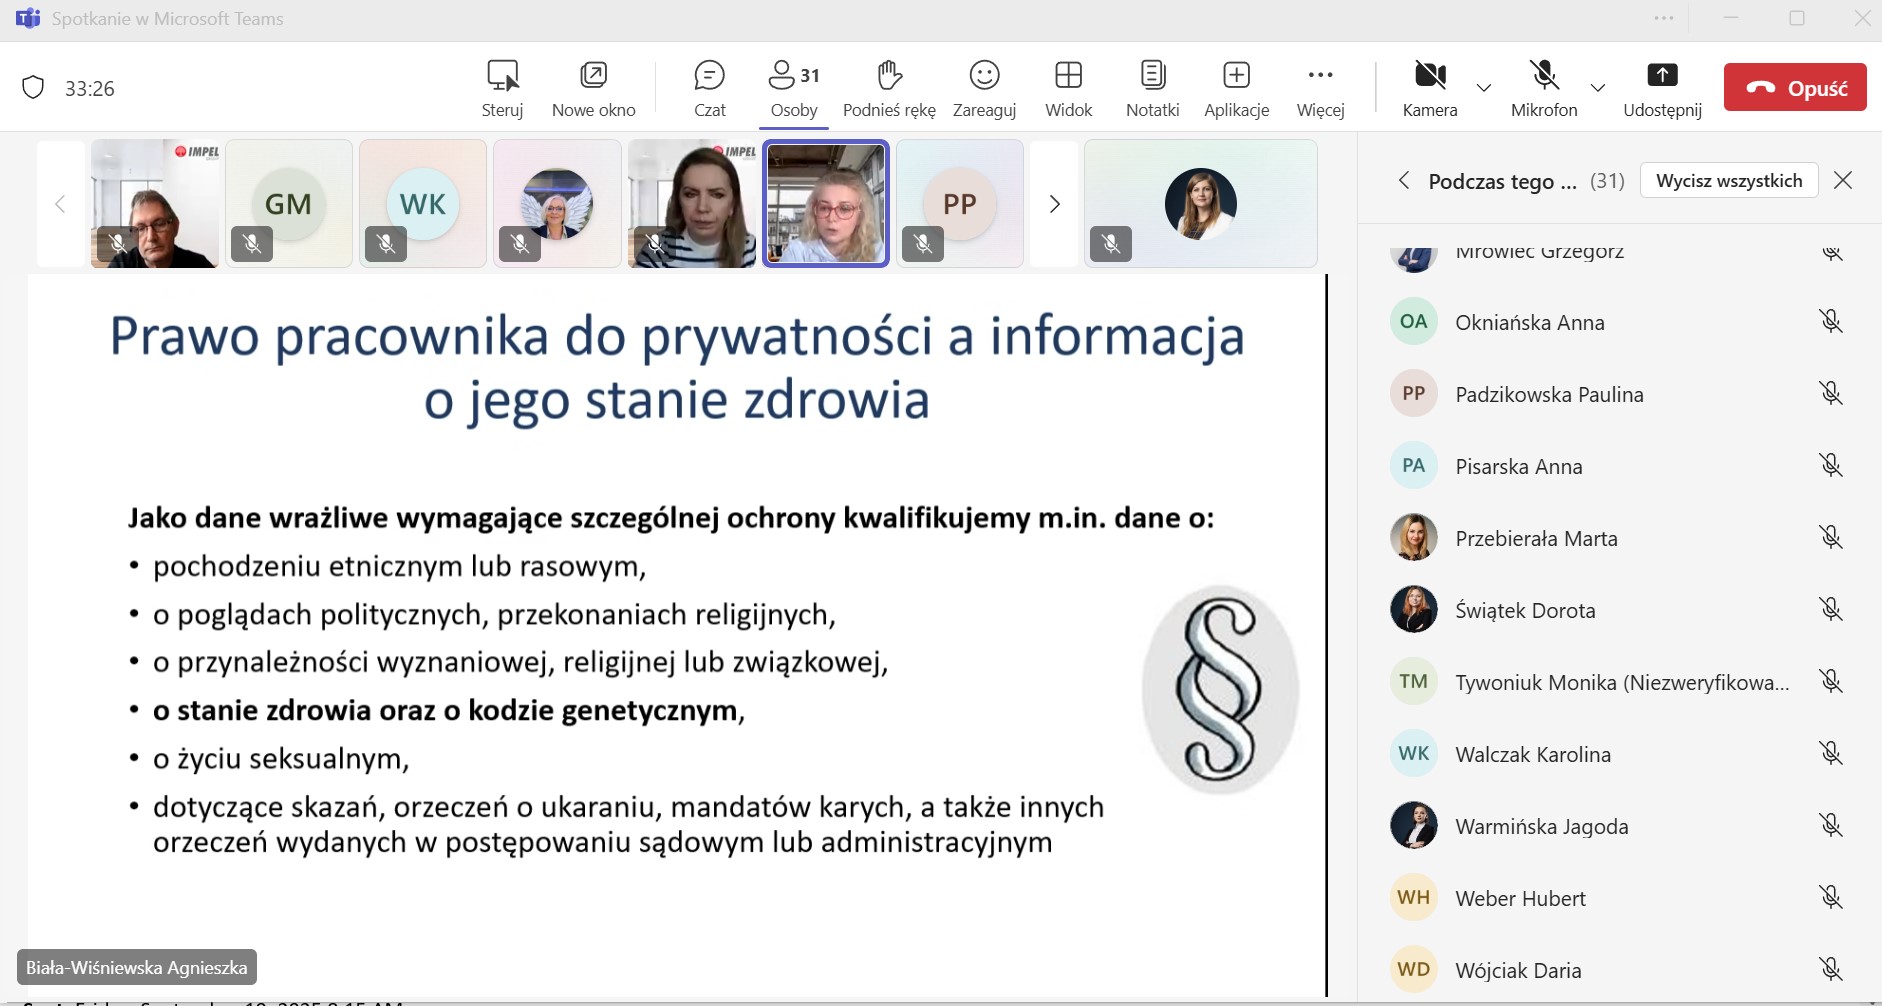
Task: Unmute using the Mikrofon button
Action: coord(1544,88)
